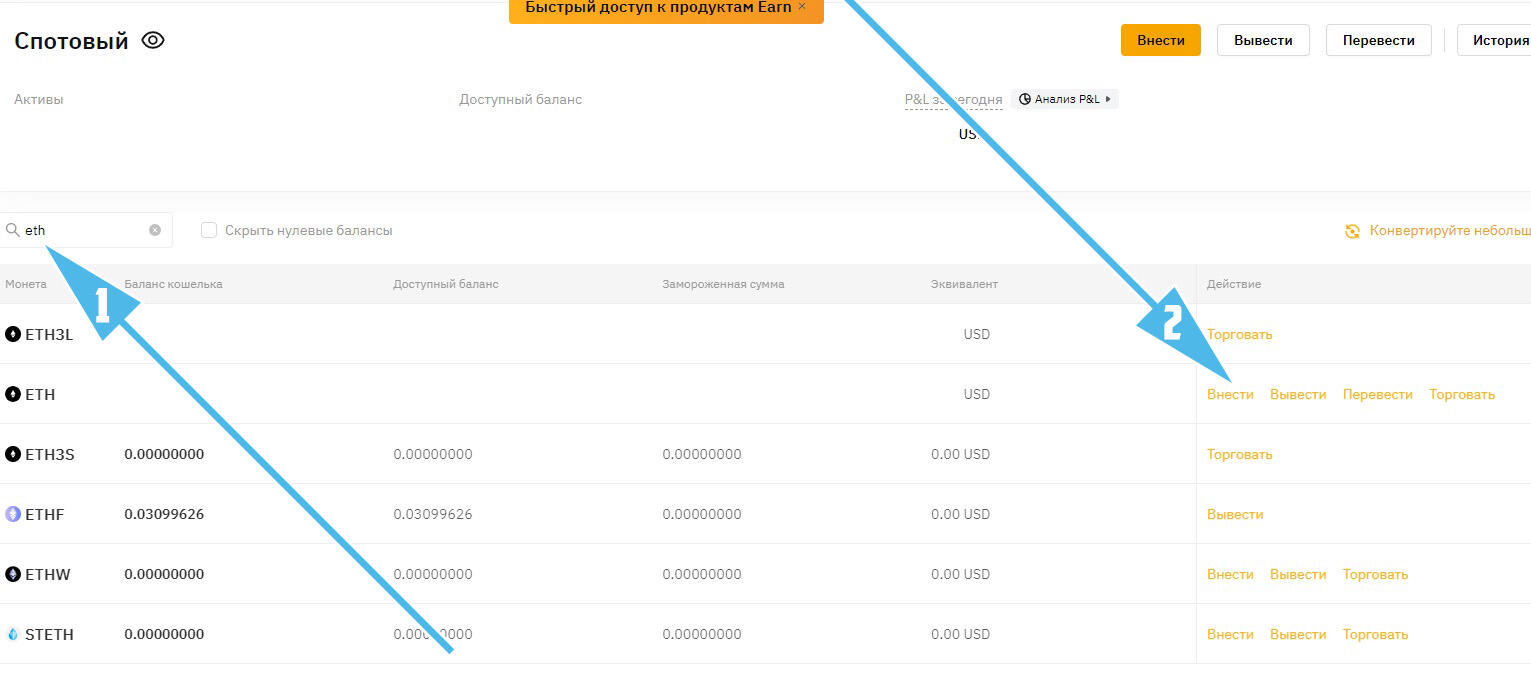This screenshot has width=1531, height=677.
Task: Click Внести in the STETH row
Action: [1230, 634]
